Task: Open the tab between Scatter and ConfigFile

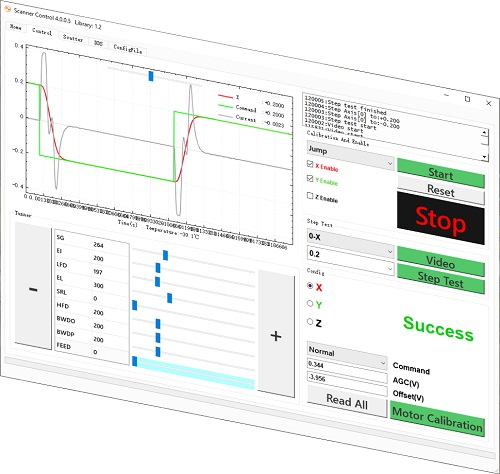Action: 98,43
